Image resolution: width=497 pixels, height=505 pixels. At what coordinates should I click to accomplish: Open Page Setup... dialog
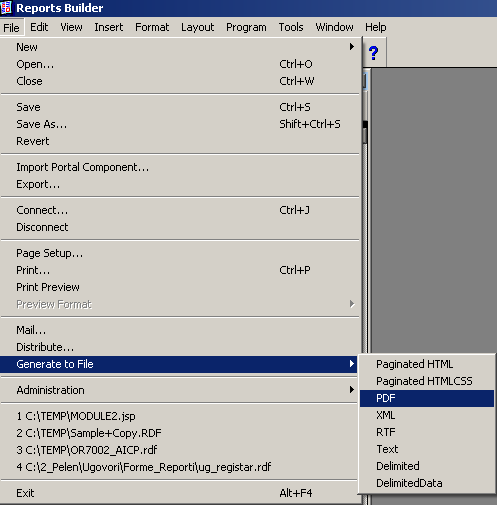[180, 253]
